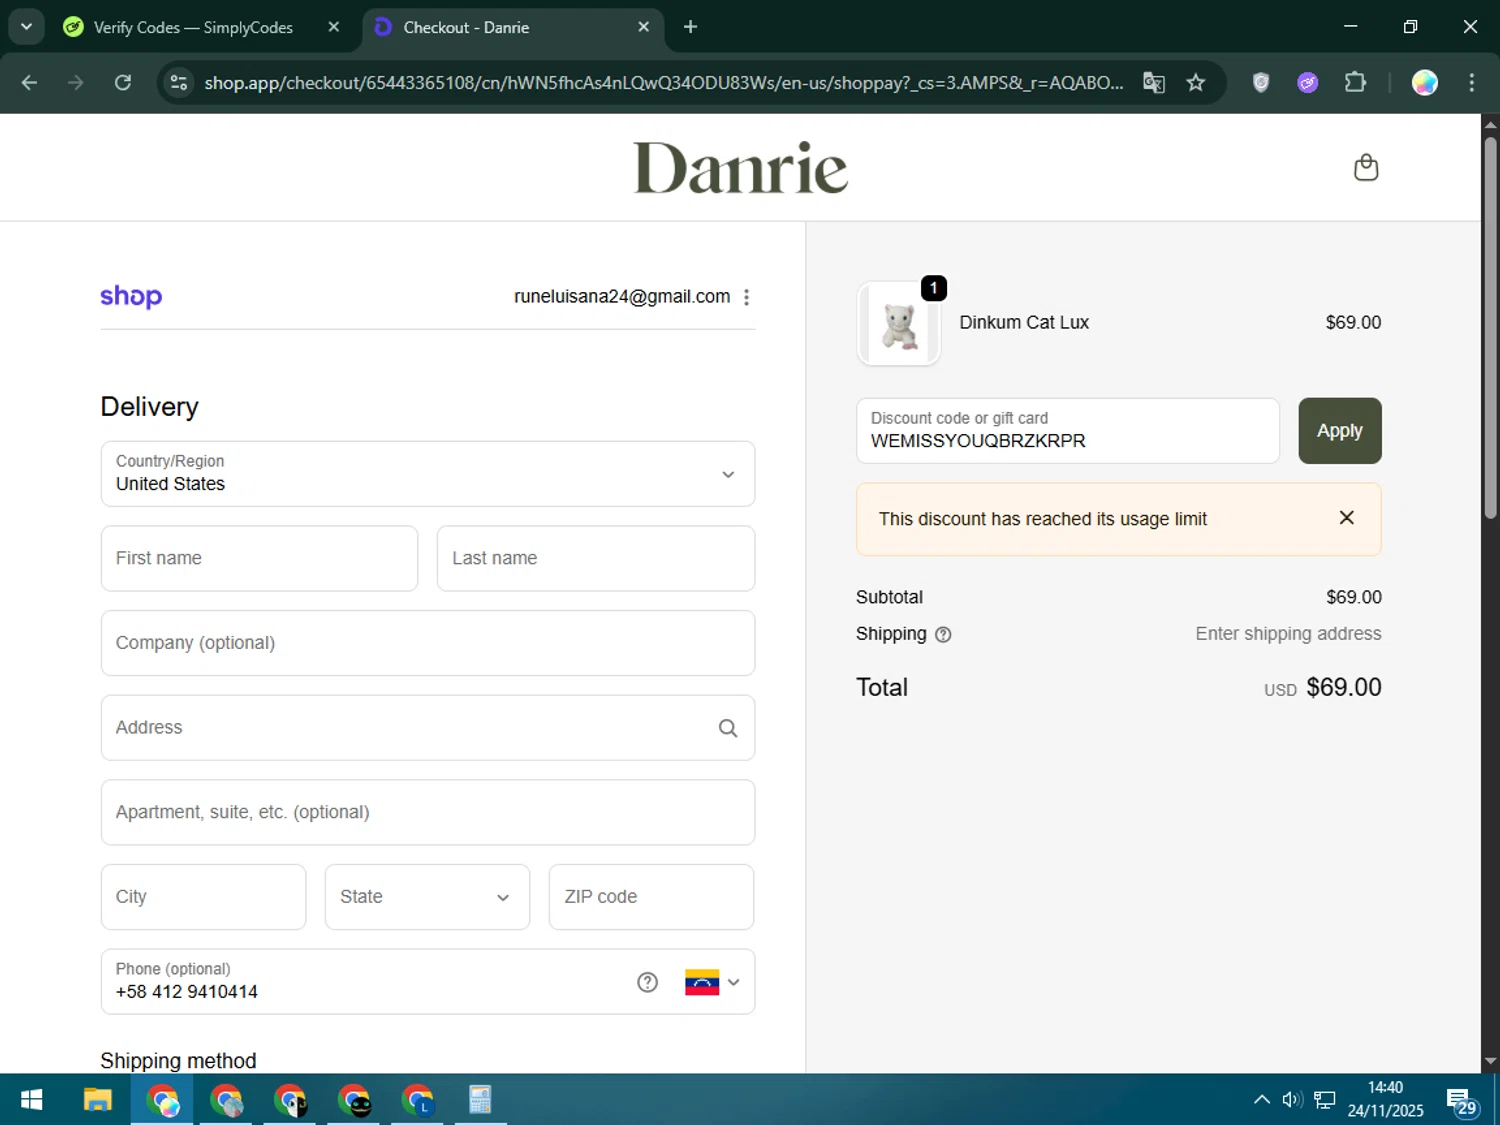Screen dimensions: 1500x1125
Task: Open Chrome profile avatar
Action: pos(1424,82)
